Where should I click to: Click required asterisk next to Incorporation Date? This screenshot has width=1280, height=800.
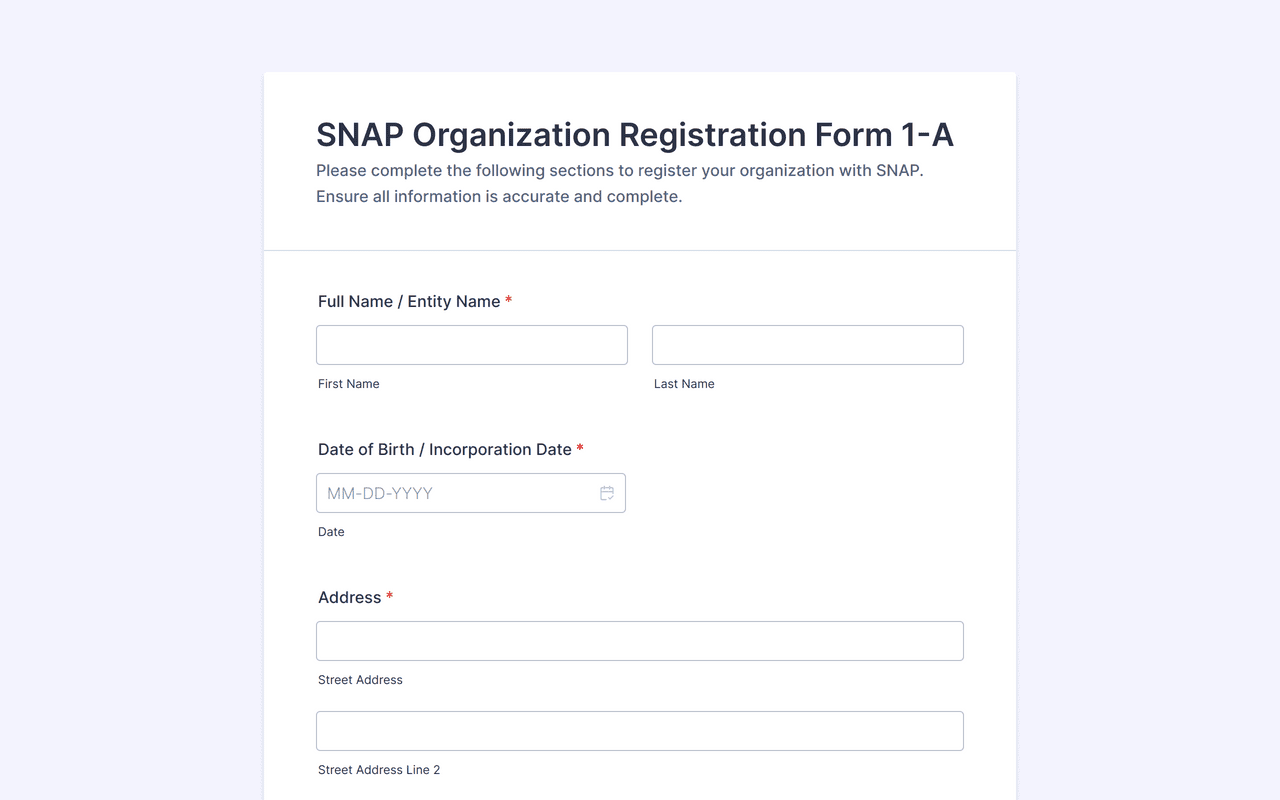click(580, 449)
